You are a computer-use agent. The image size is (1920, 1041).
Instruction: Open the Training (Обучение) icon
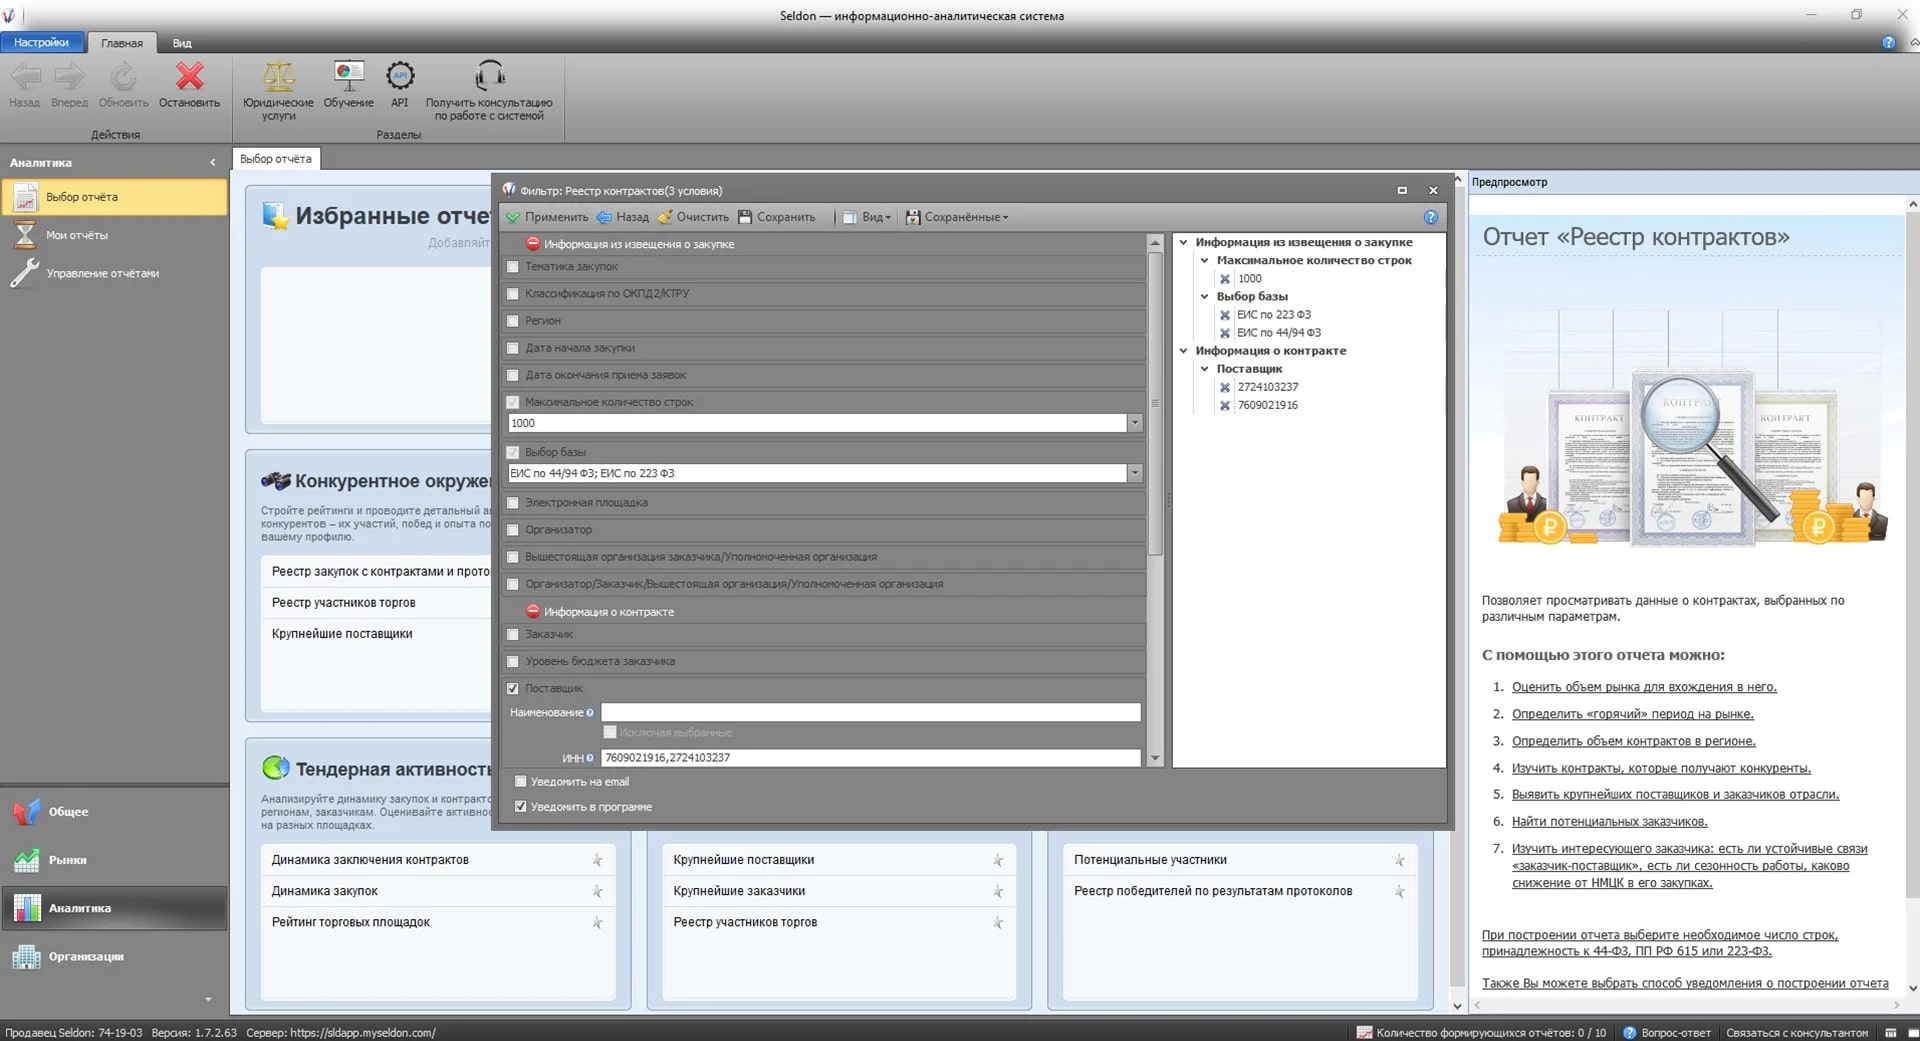point(348,76)
